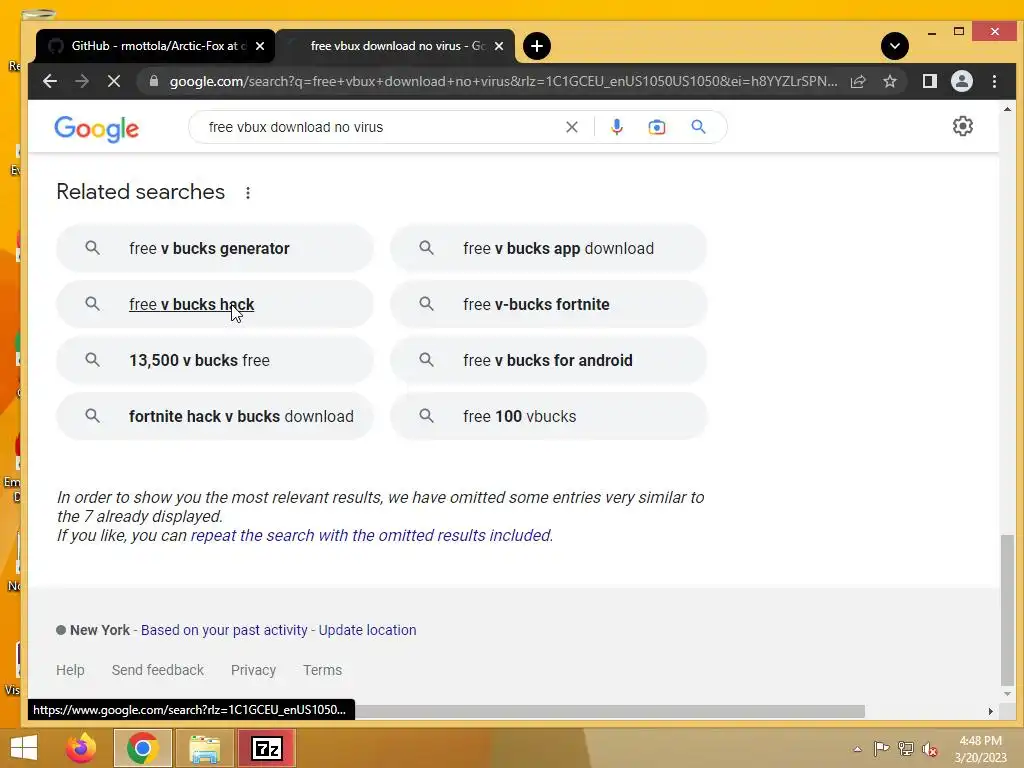Open the network tray icon
This screenshot has height=768, width=1024.
906,748
